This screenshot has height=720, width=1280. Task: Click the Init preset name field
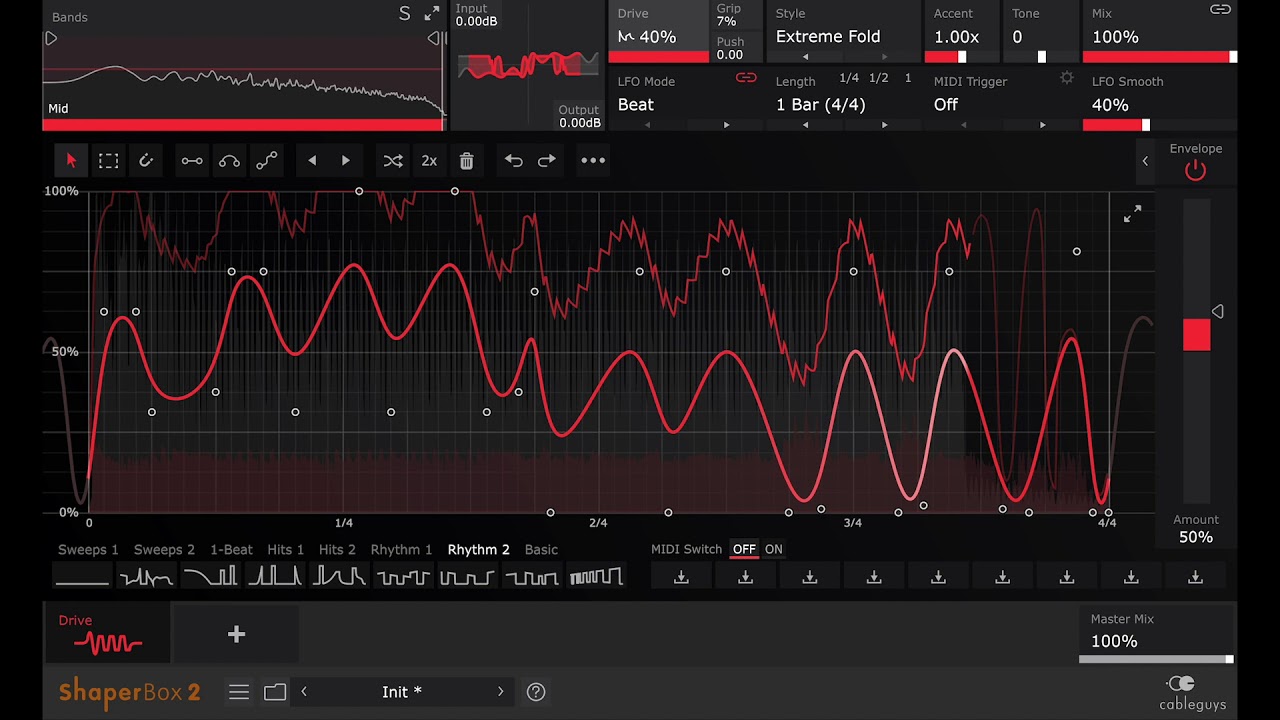pos(402,692)
